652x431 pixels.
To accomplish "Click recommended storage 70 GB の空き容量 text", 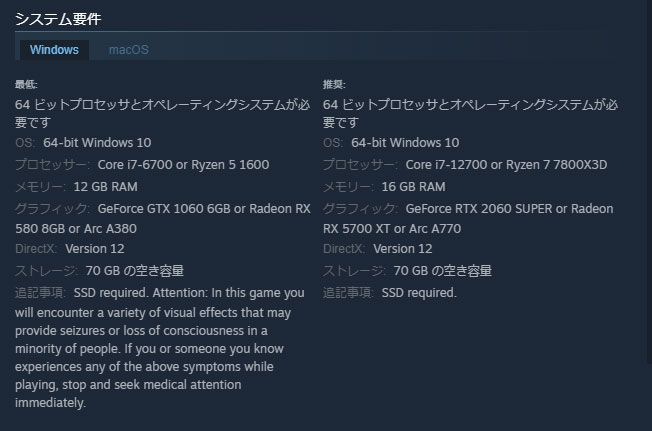I will coord(442,271).
